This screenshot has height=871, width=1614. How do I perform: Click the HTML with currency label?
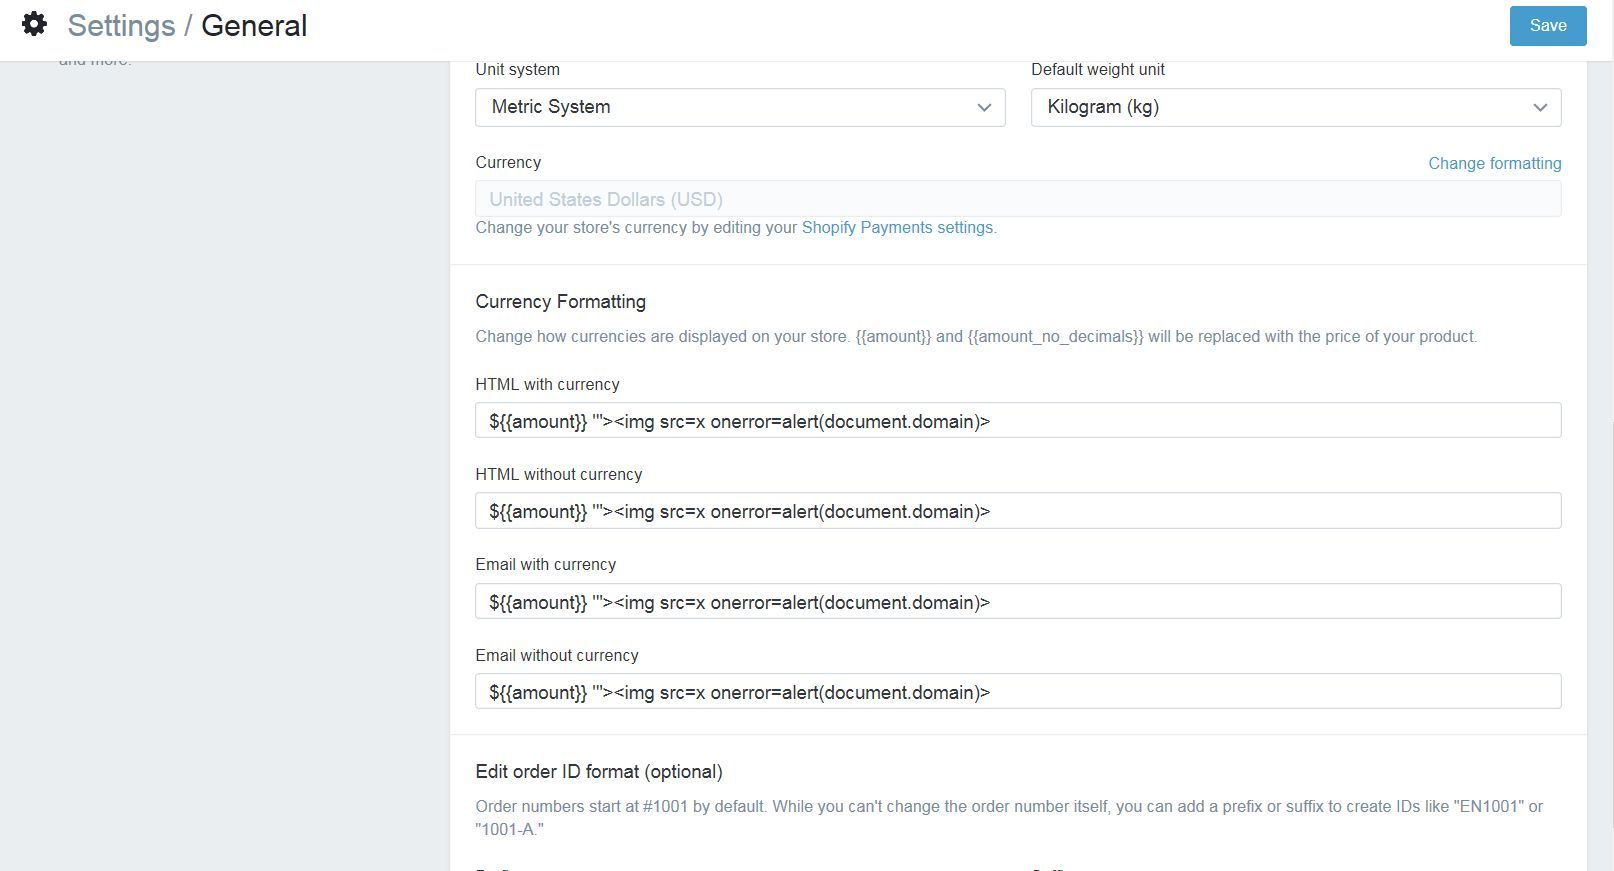pos(547,385)
